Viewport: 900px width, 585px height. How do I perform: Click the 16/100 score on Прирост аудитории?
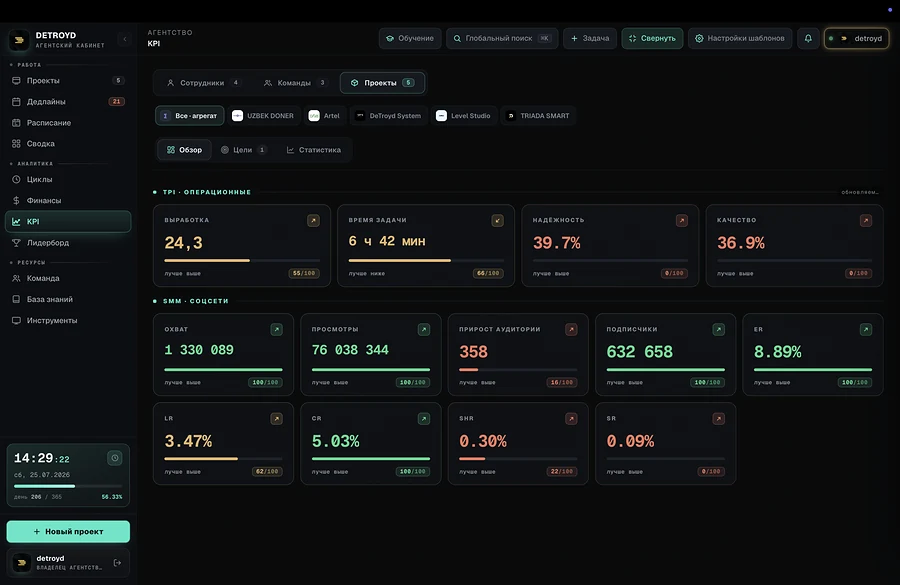(562, 382)
